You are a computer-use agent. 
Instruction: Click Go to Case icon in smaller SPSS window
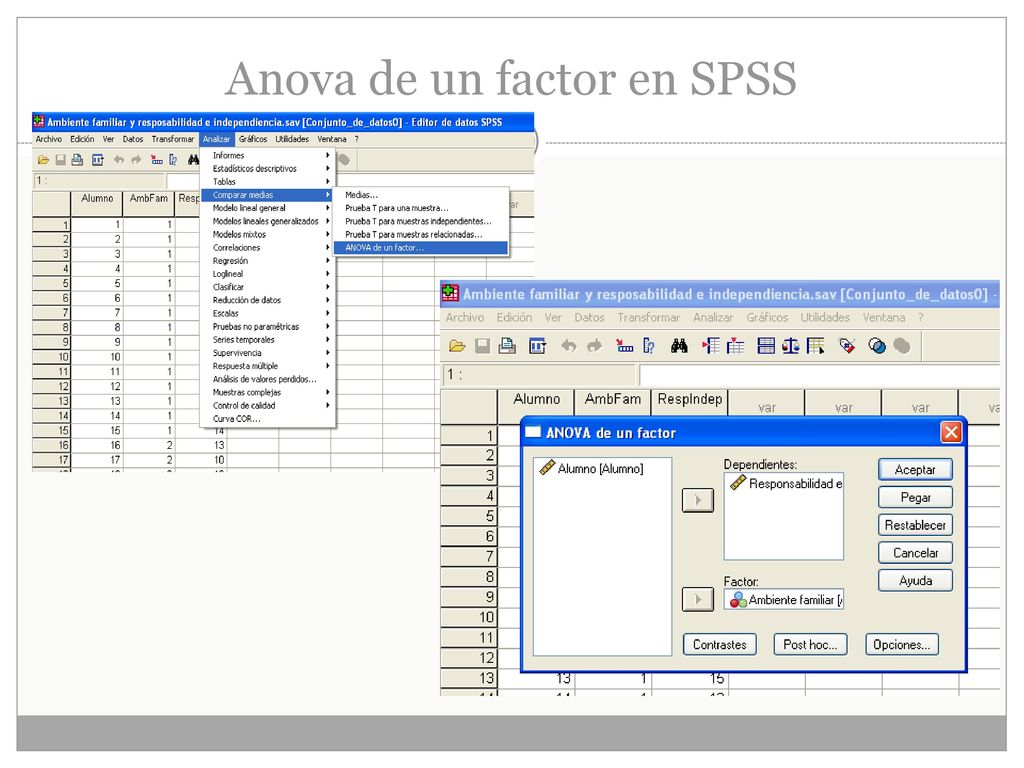(x=157, y=160)
